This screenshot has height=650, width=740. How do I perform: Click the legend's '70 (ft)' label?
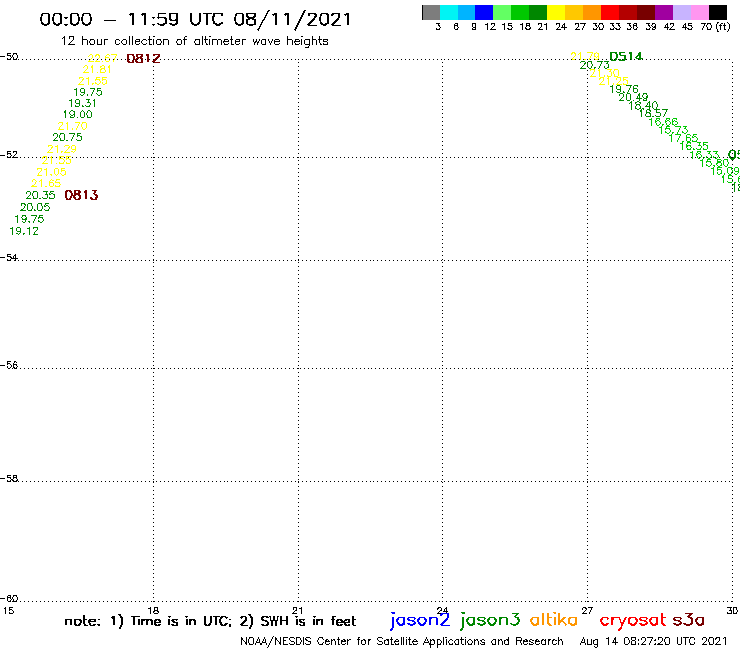(715, 27)
